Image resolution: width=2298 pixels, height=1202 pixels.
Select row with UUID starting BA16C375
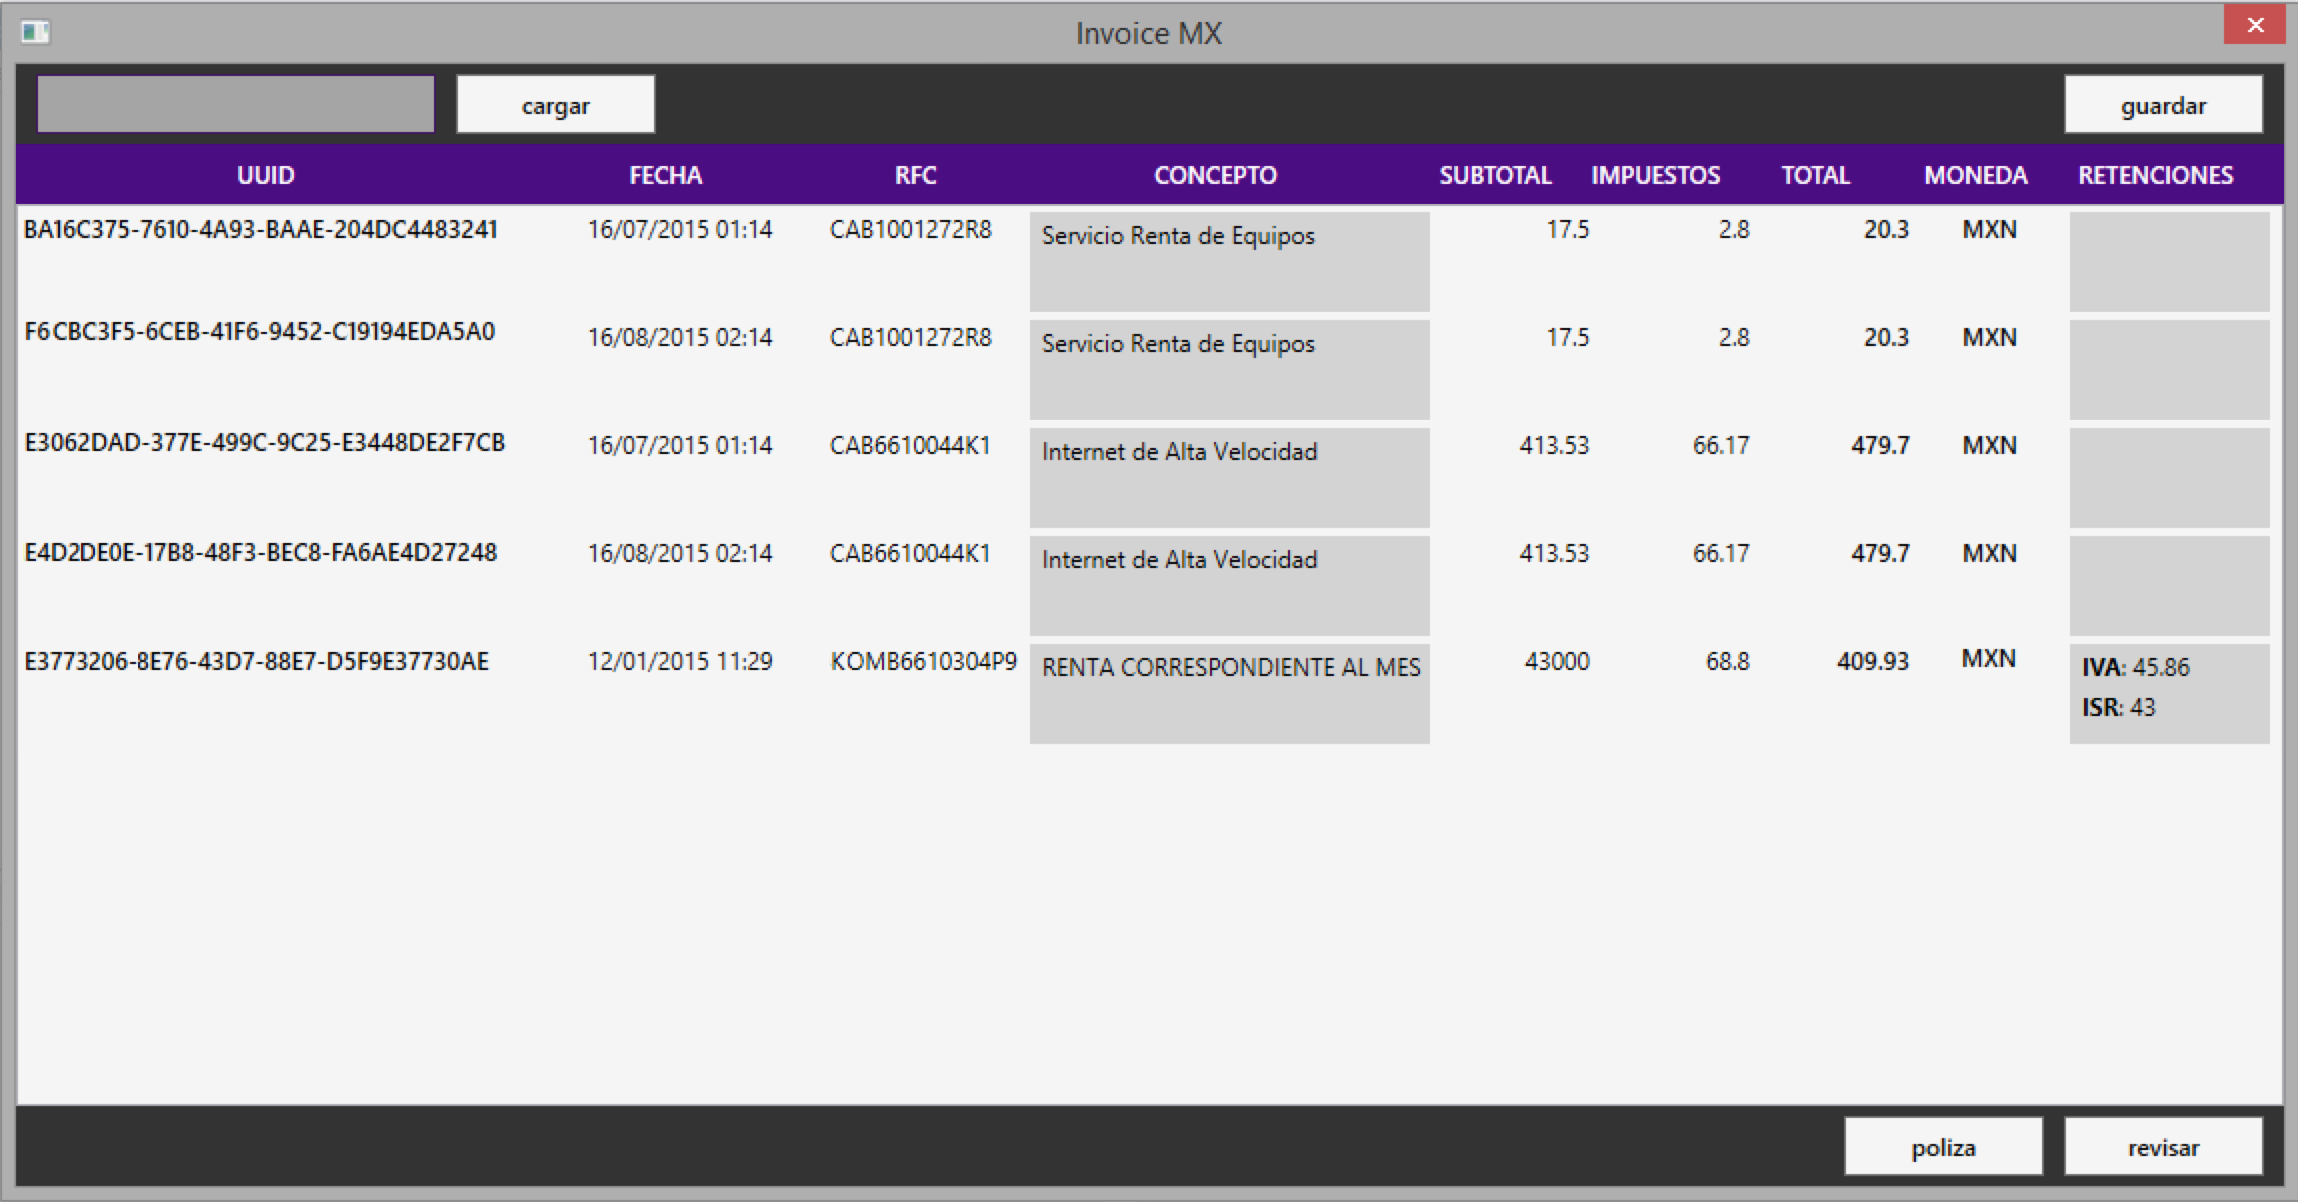click(260, 230)
